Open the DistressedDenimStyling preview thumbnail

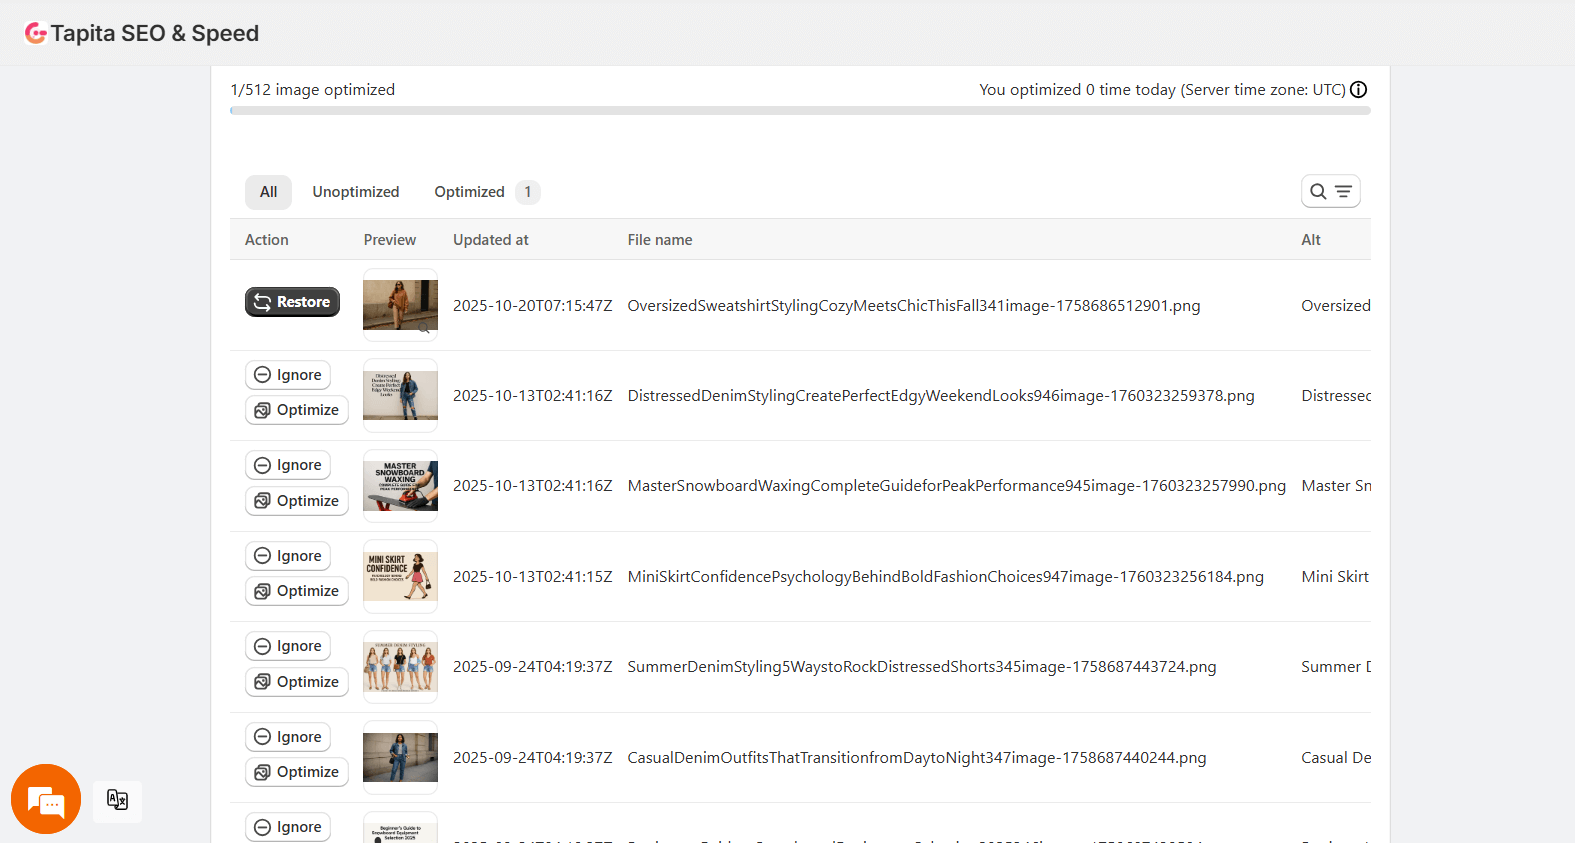(x=400, y=395)
